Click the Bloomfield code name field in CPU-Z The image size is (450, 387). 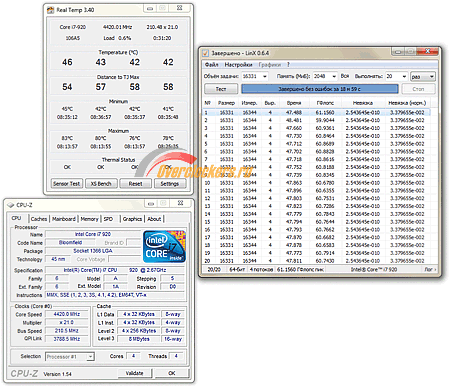(70, 243)
